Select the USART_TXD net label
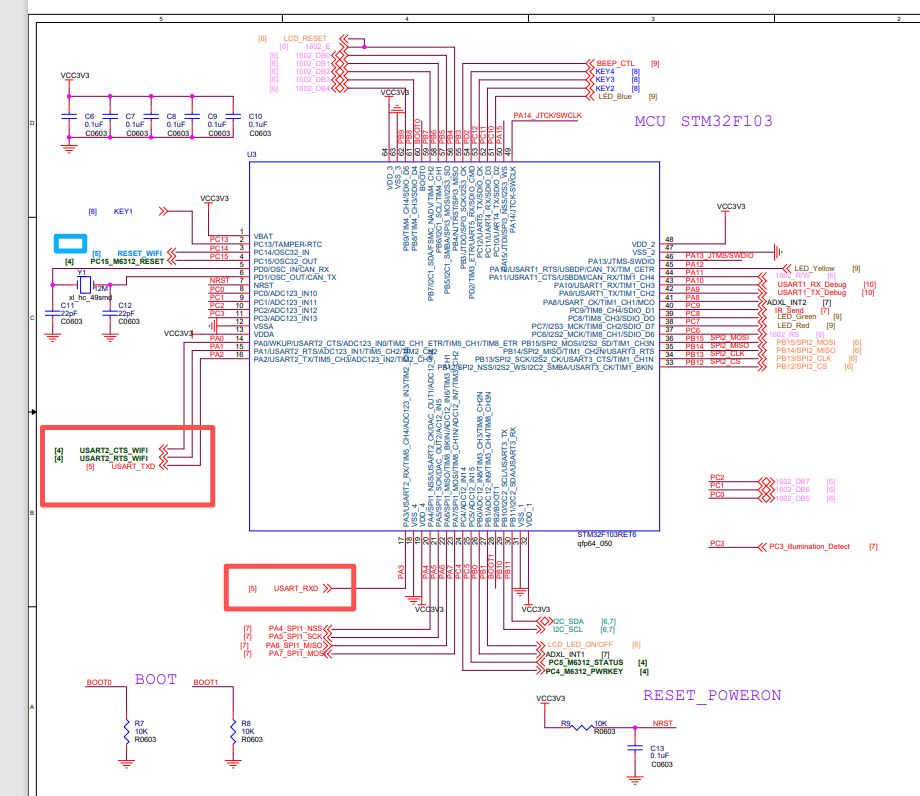 coord(133,466)
